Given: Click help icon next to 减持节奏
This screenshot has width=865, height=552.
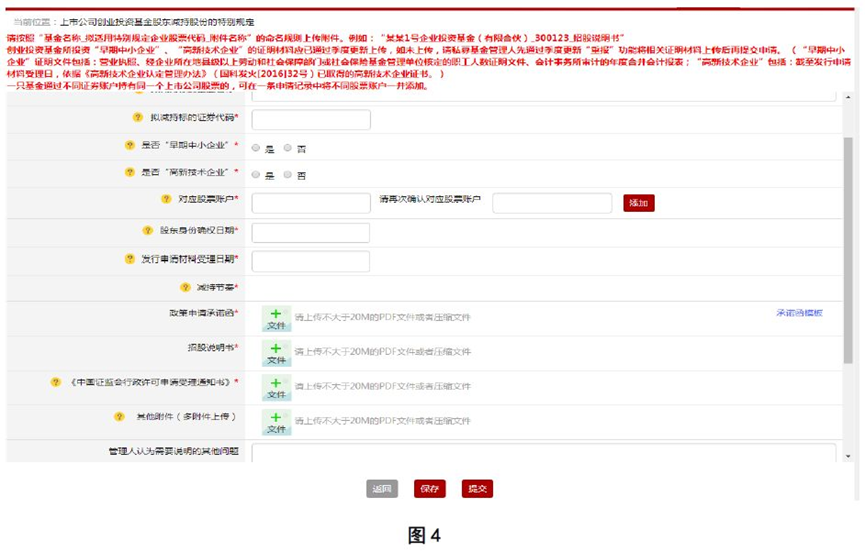Looking at the screenshot, I should tap(185, 288).
